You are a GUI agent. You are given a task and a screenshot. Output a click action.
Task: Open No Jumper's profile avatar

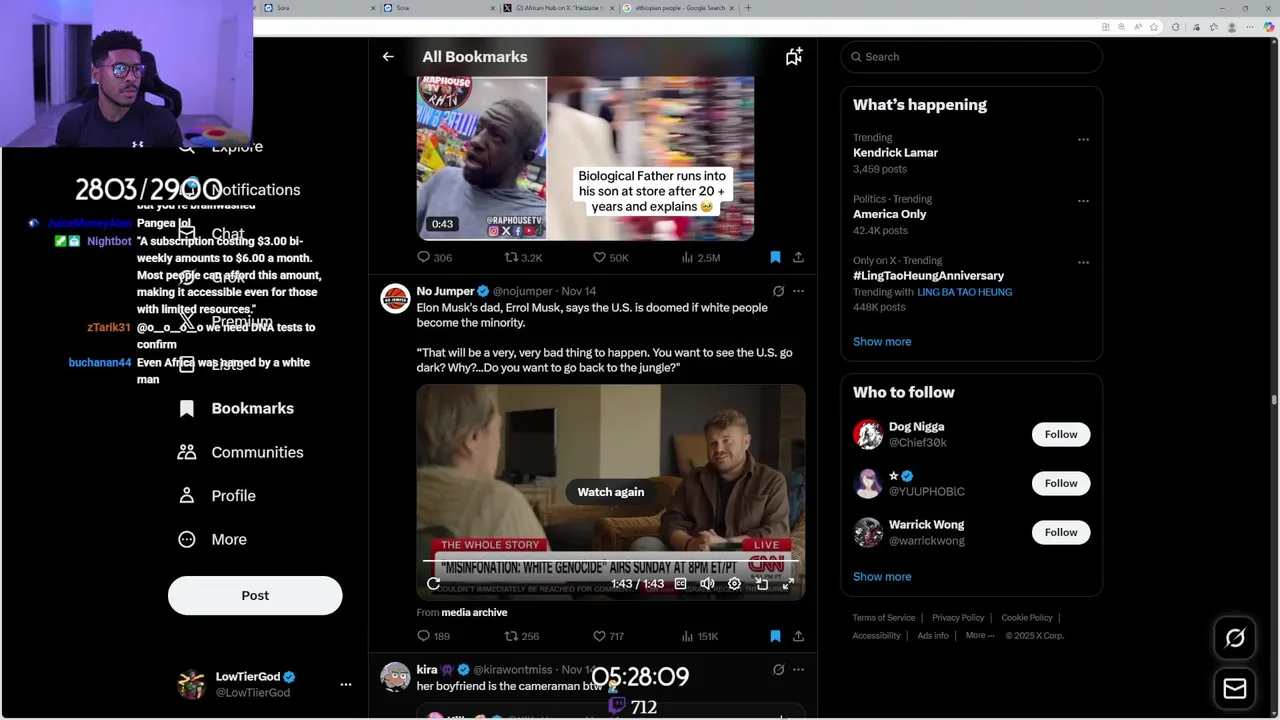395,298
